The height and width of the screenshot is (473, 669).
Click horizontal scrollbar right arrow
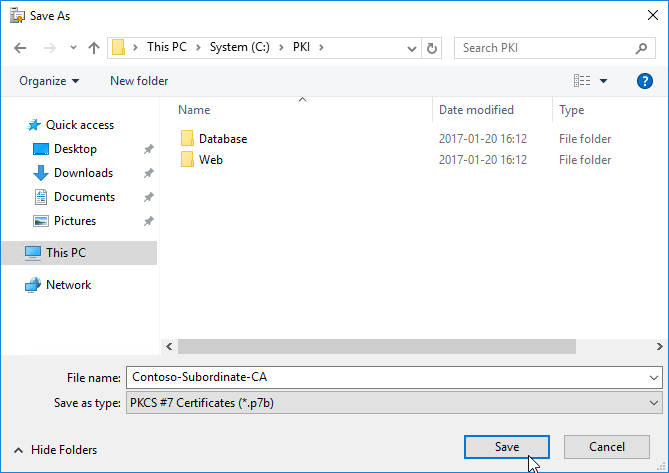[x=660, y=346]
